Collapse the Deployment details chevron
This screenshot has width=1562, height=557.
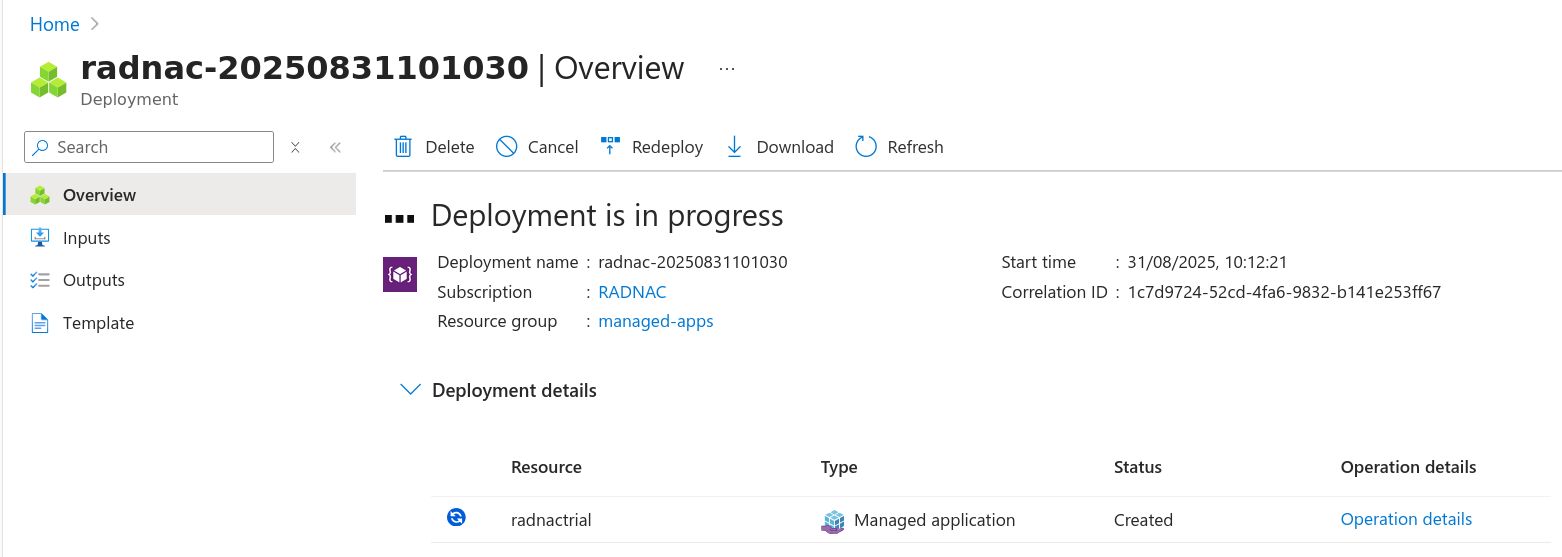click(410, 390)
